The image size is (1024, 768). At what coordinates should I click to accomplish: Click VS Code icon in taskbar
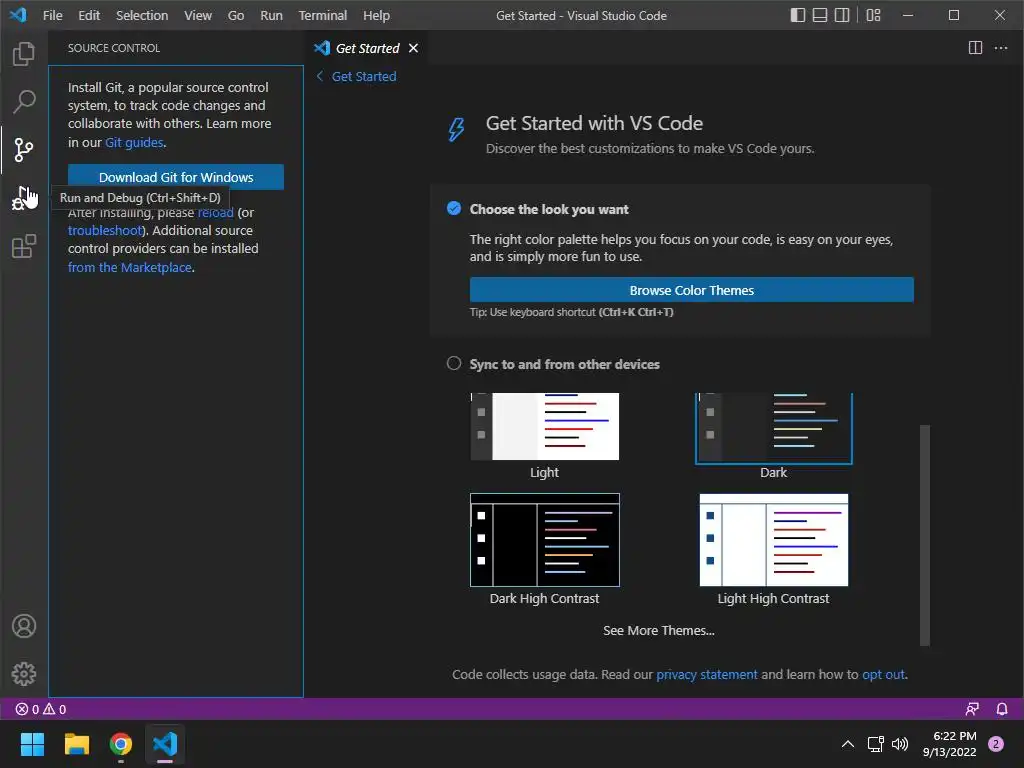(x=165, y=744)
